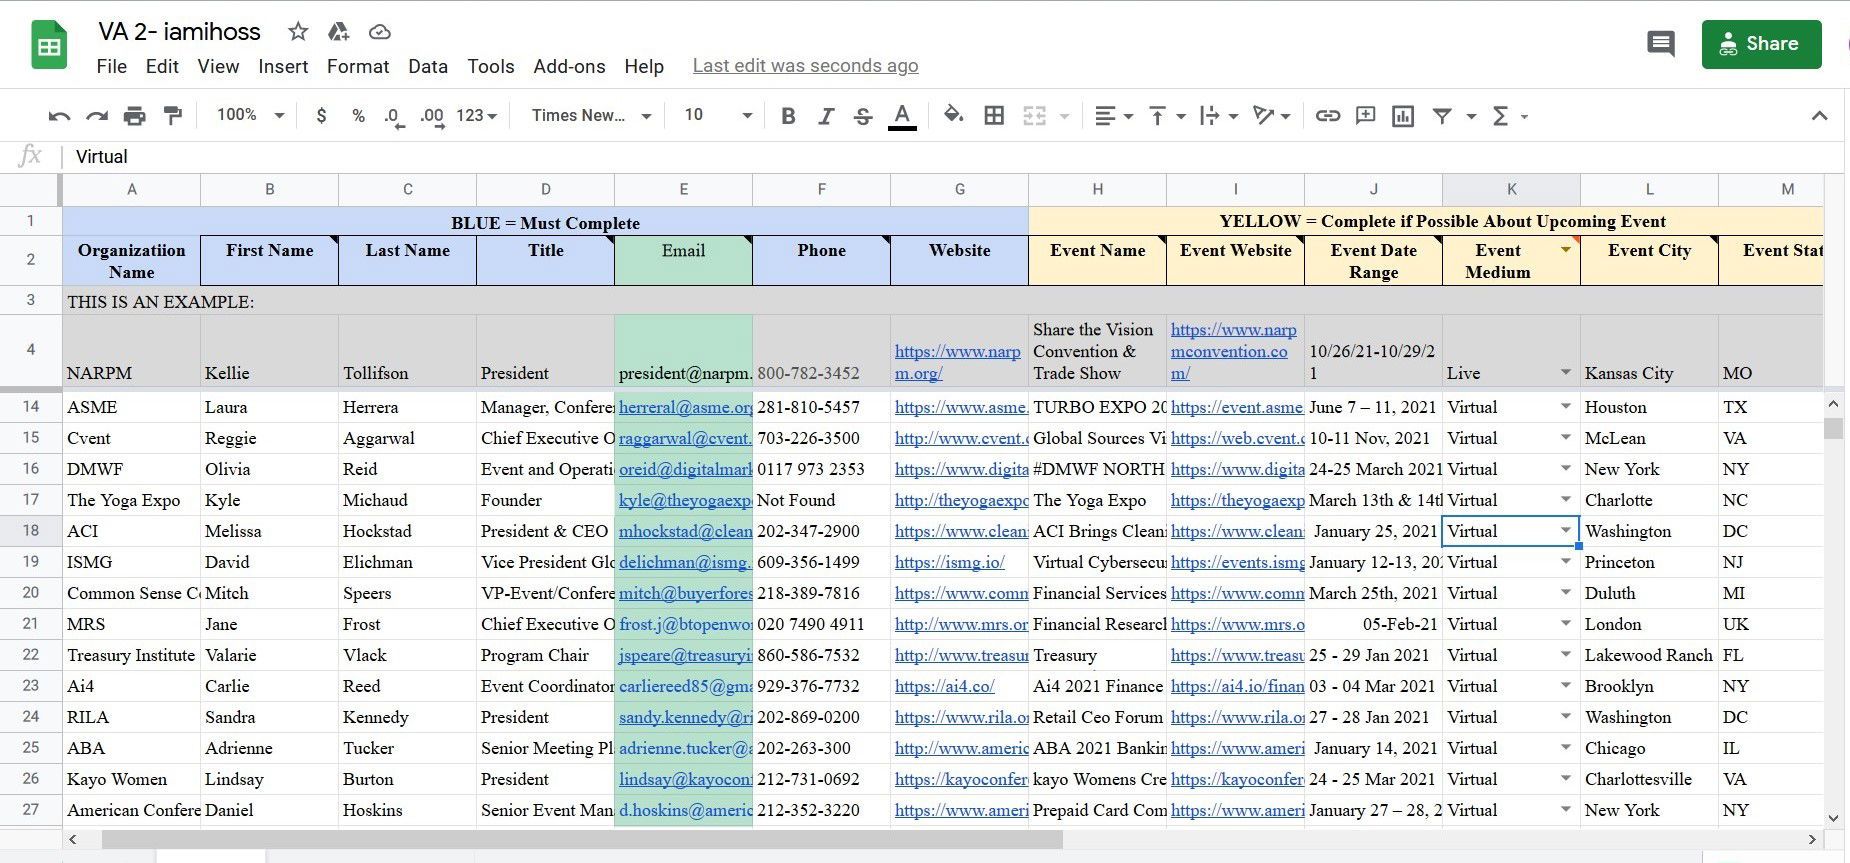This screenshot has height=863, width=1850.
Task: Open the Times New Roman font dropdown
Action: pos(591,116)
